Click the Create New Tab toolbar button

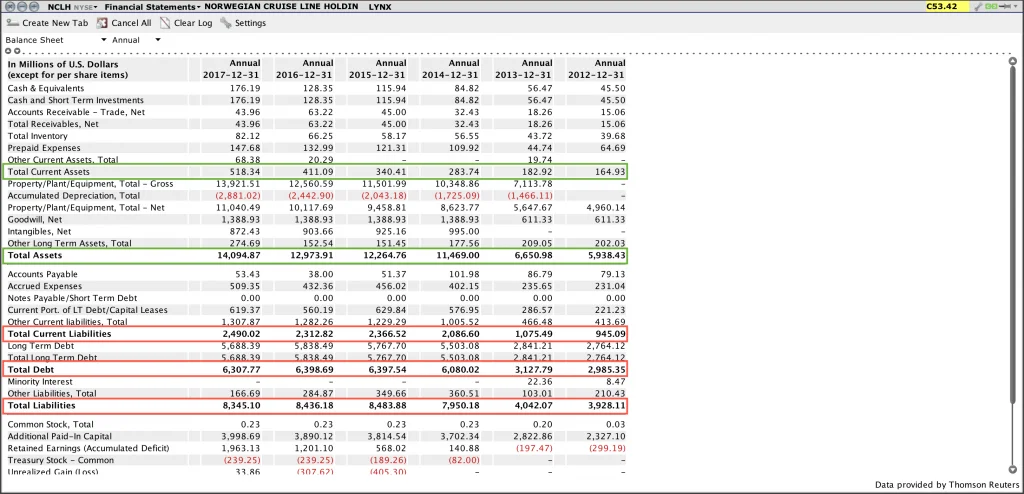(47, 23)
